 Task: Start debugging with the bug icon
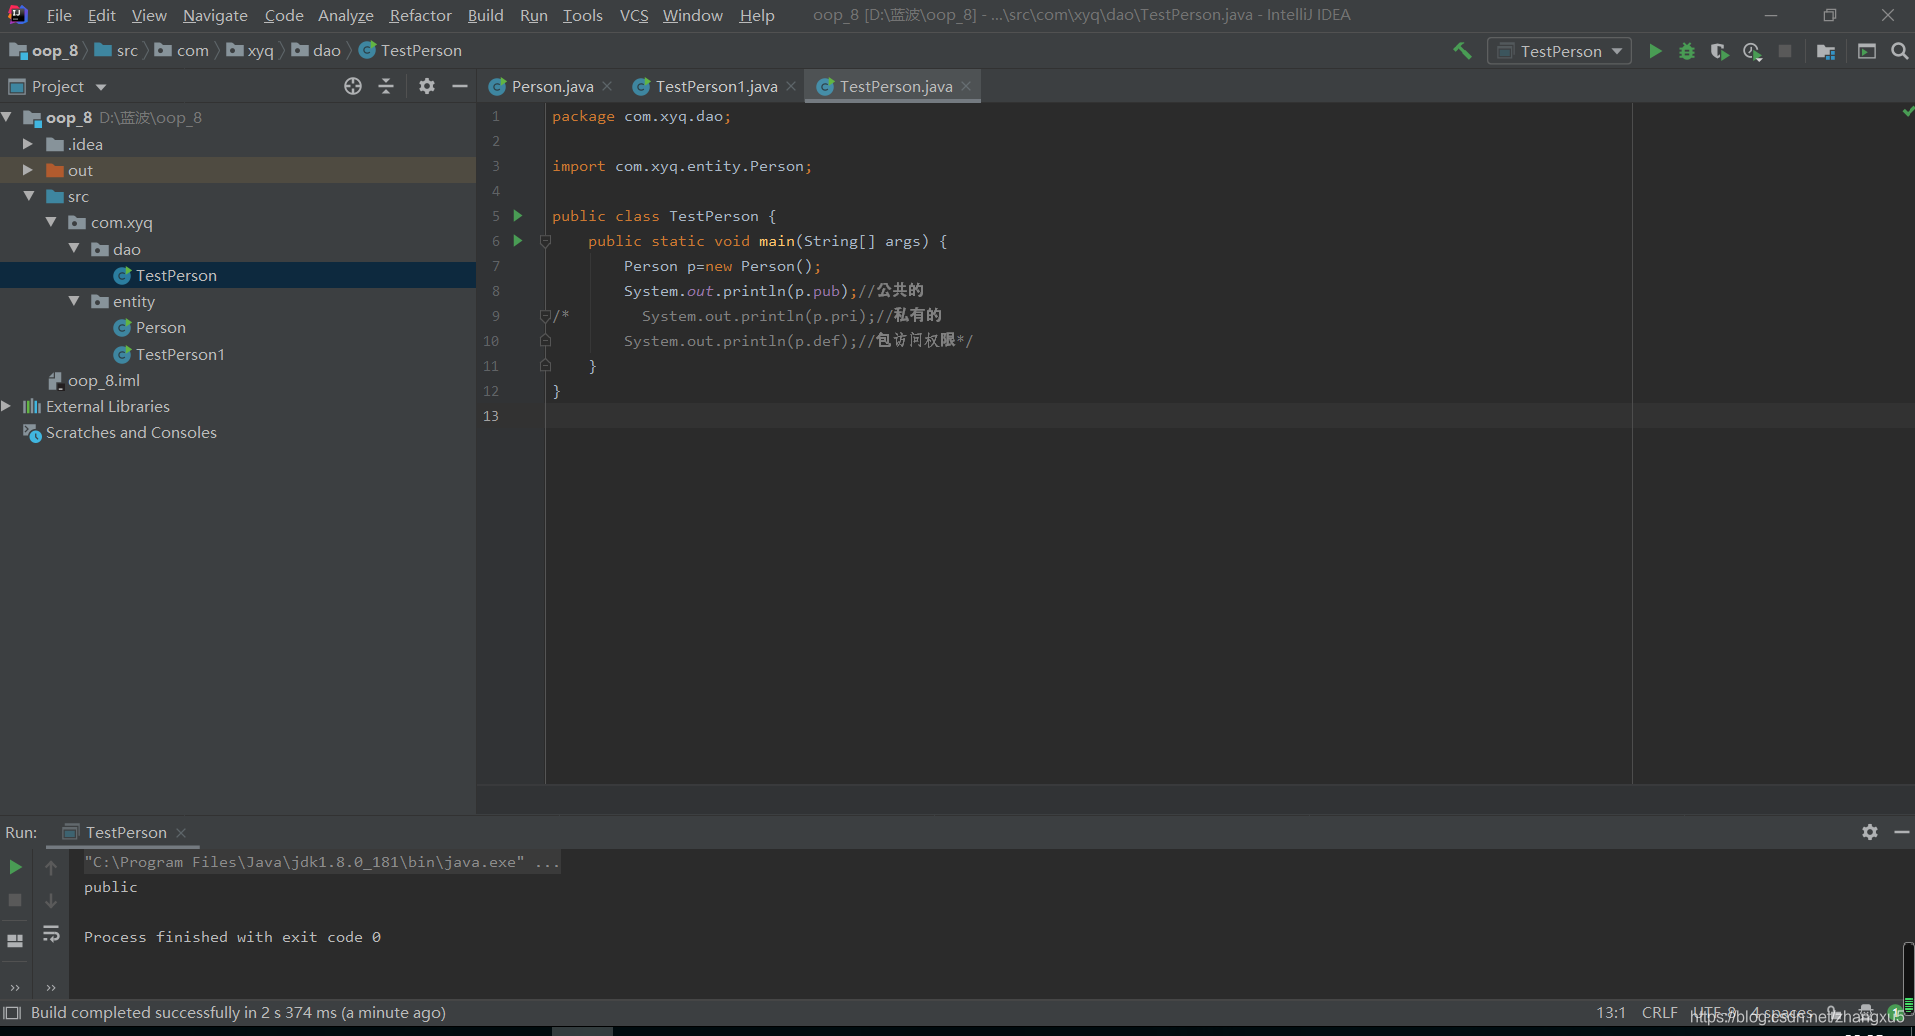(x=1687, y=51)
